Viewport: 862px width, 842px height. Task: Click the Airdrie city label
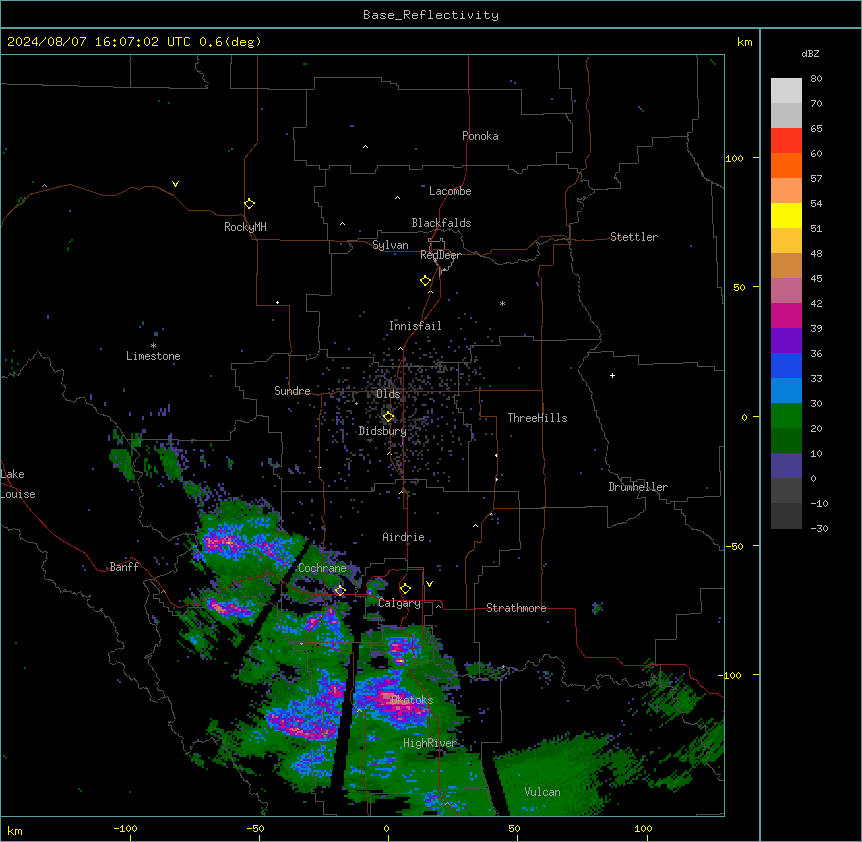(403, 537)
